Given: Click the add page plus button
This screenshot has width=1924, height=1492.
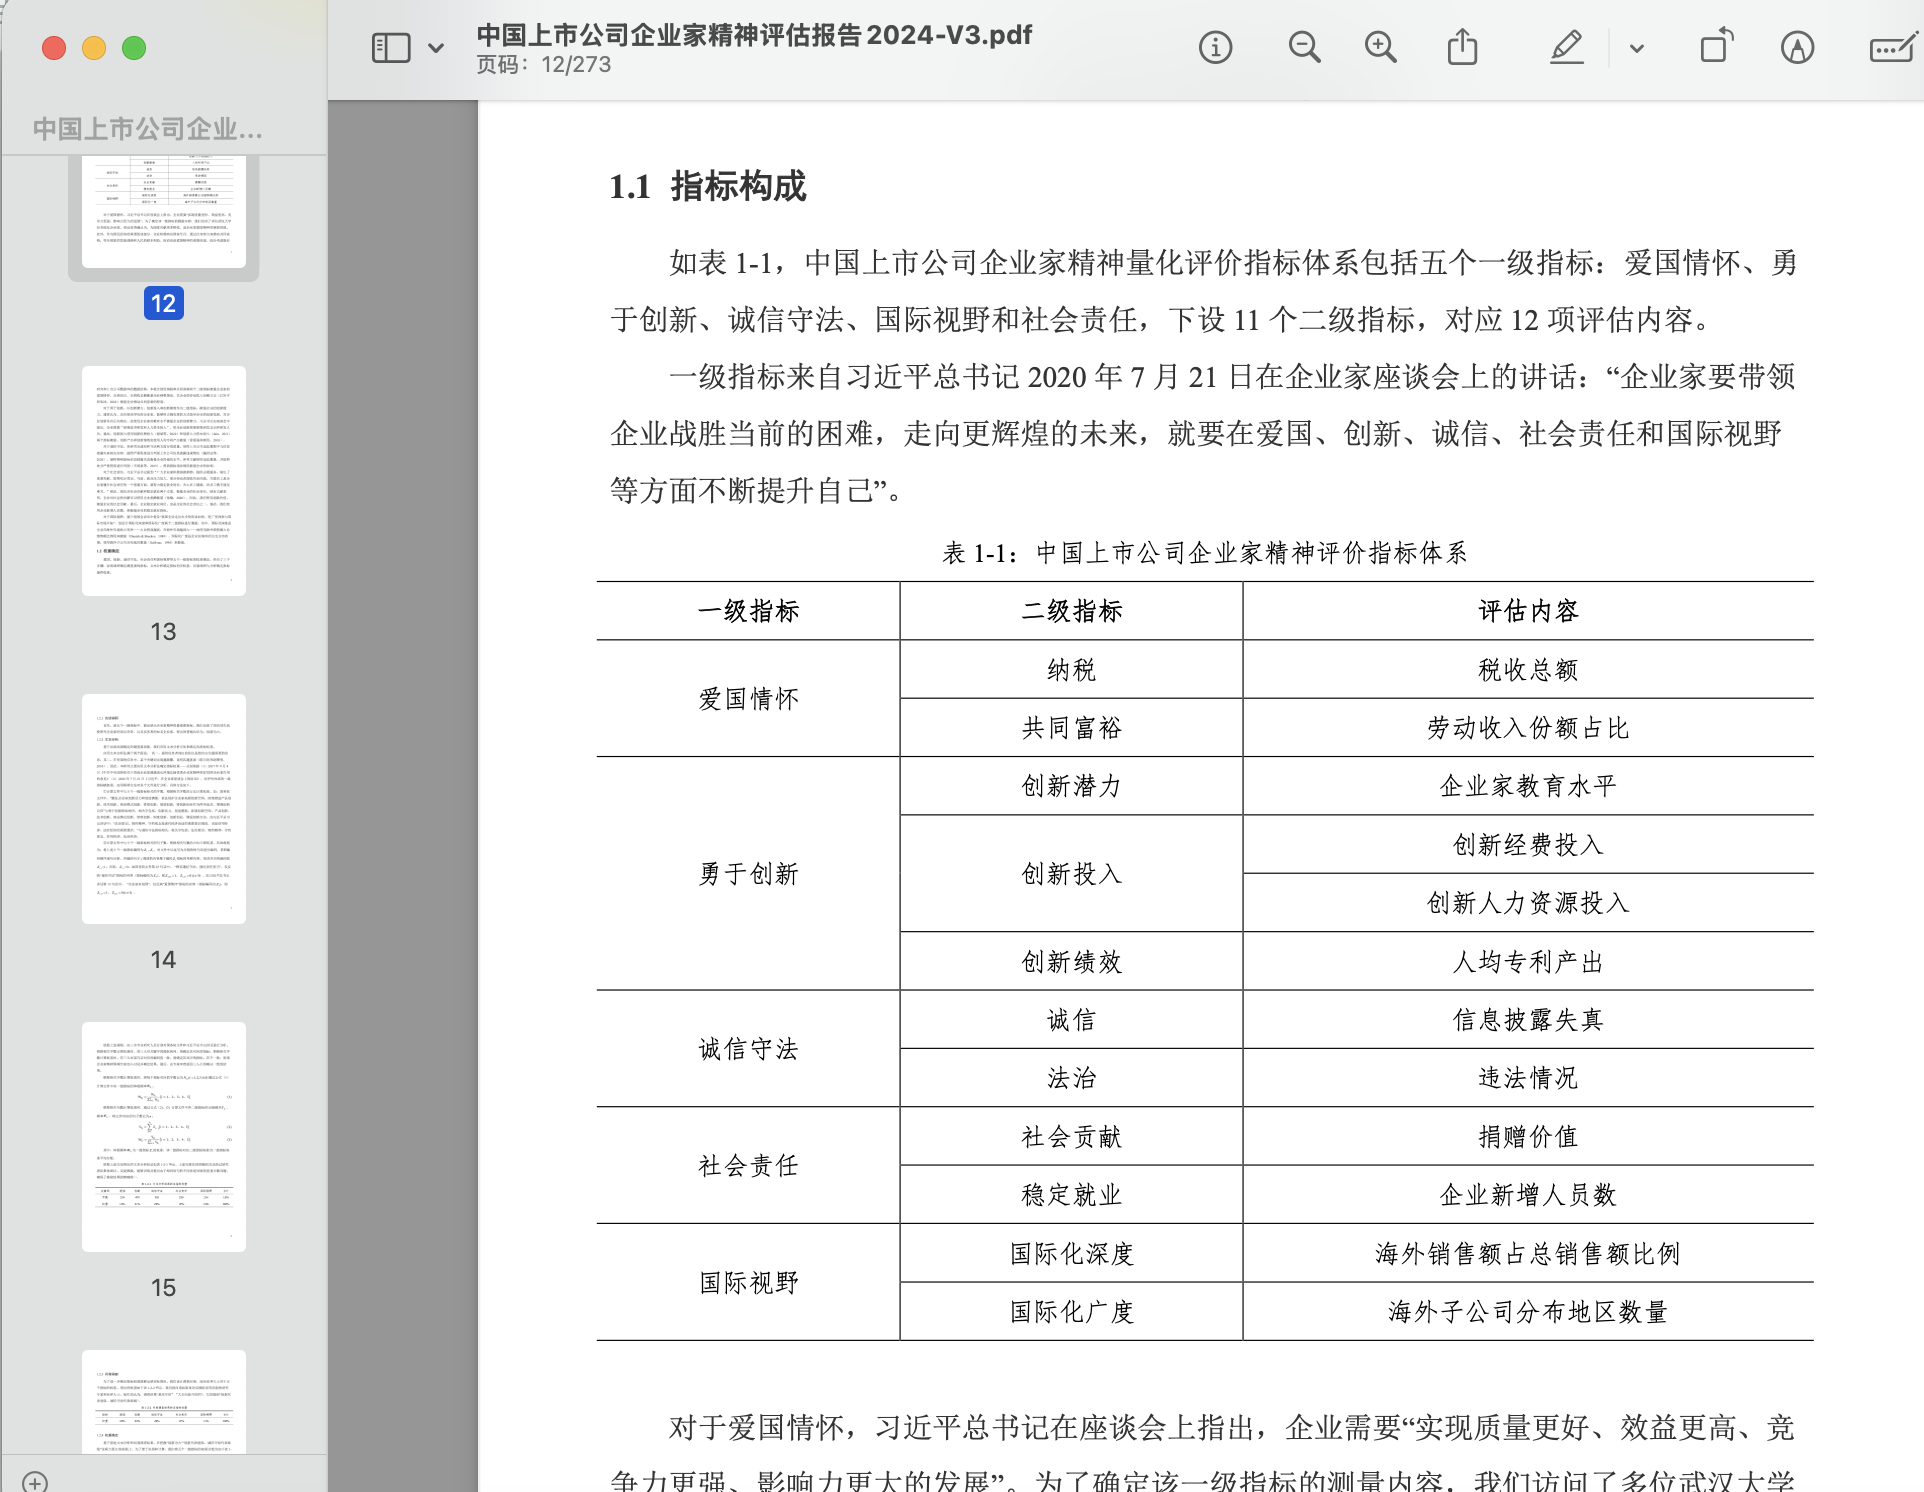Looking at the screenshot, I should (x=35, y=1481).
